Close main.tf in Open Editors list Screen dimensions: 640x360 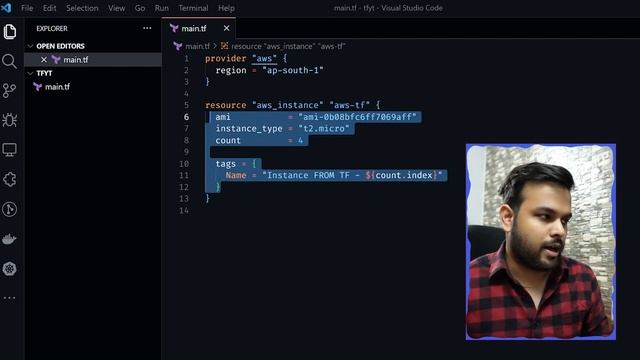tap(44, 60)
